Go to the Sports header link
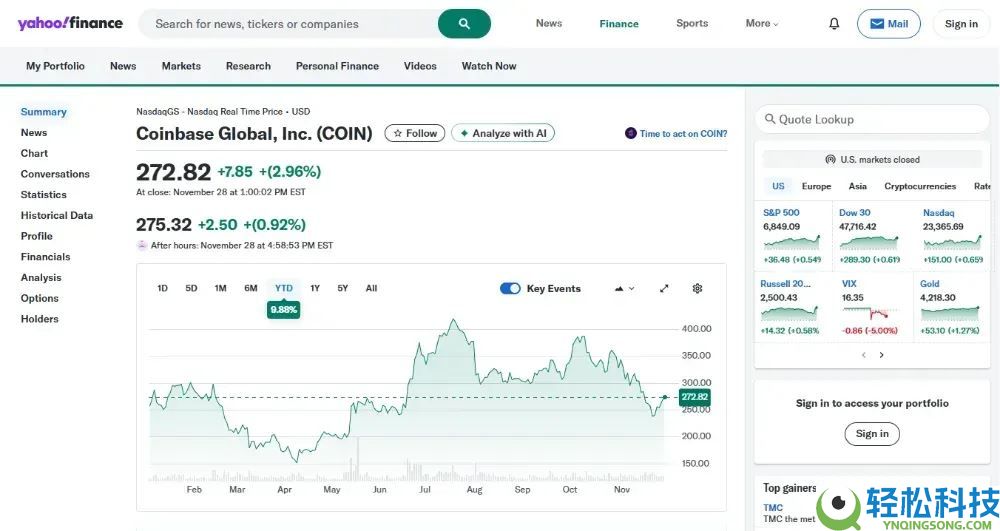The height and width of the screenshot is (531, 1000). [692, 24]
